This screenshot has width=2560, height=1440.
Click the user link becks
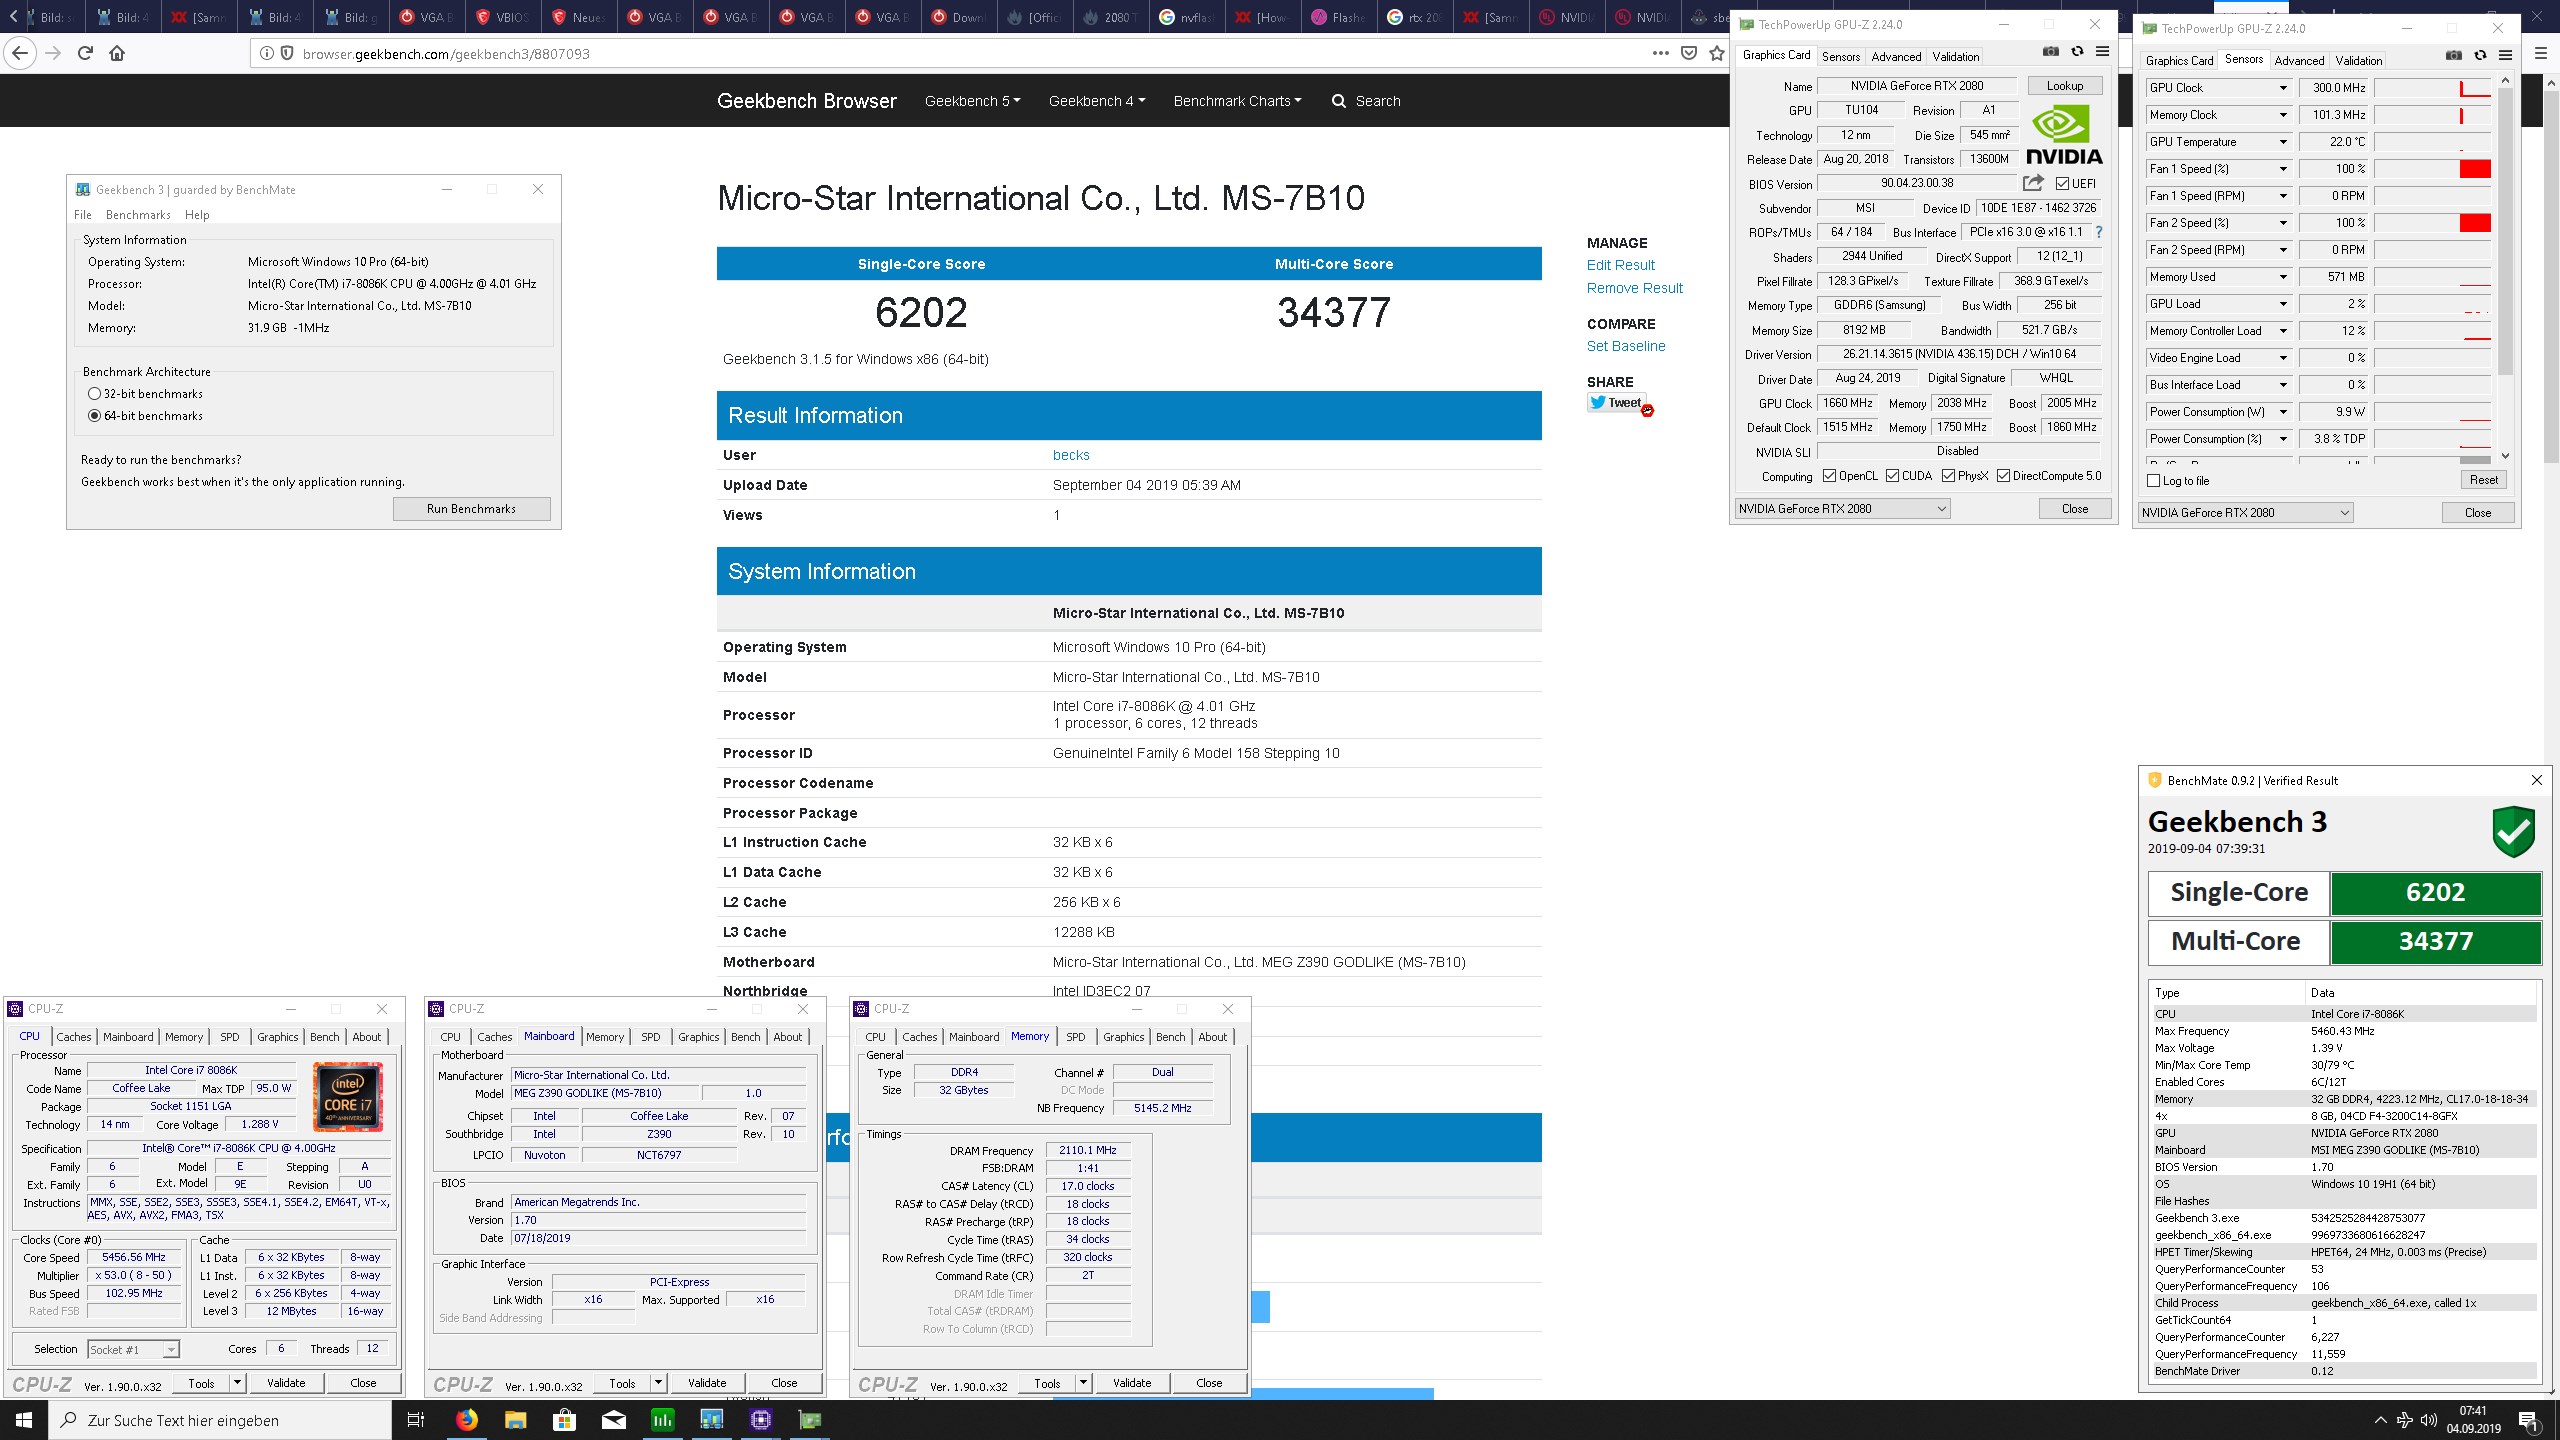[1071, 455]
